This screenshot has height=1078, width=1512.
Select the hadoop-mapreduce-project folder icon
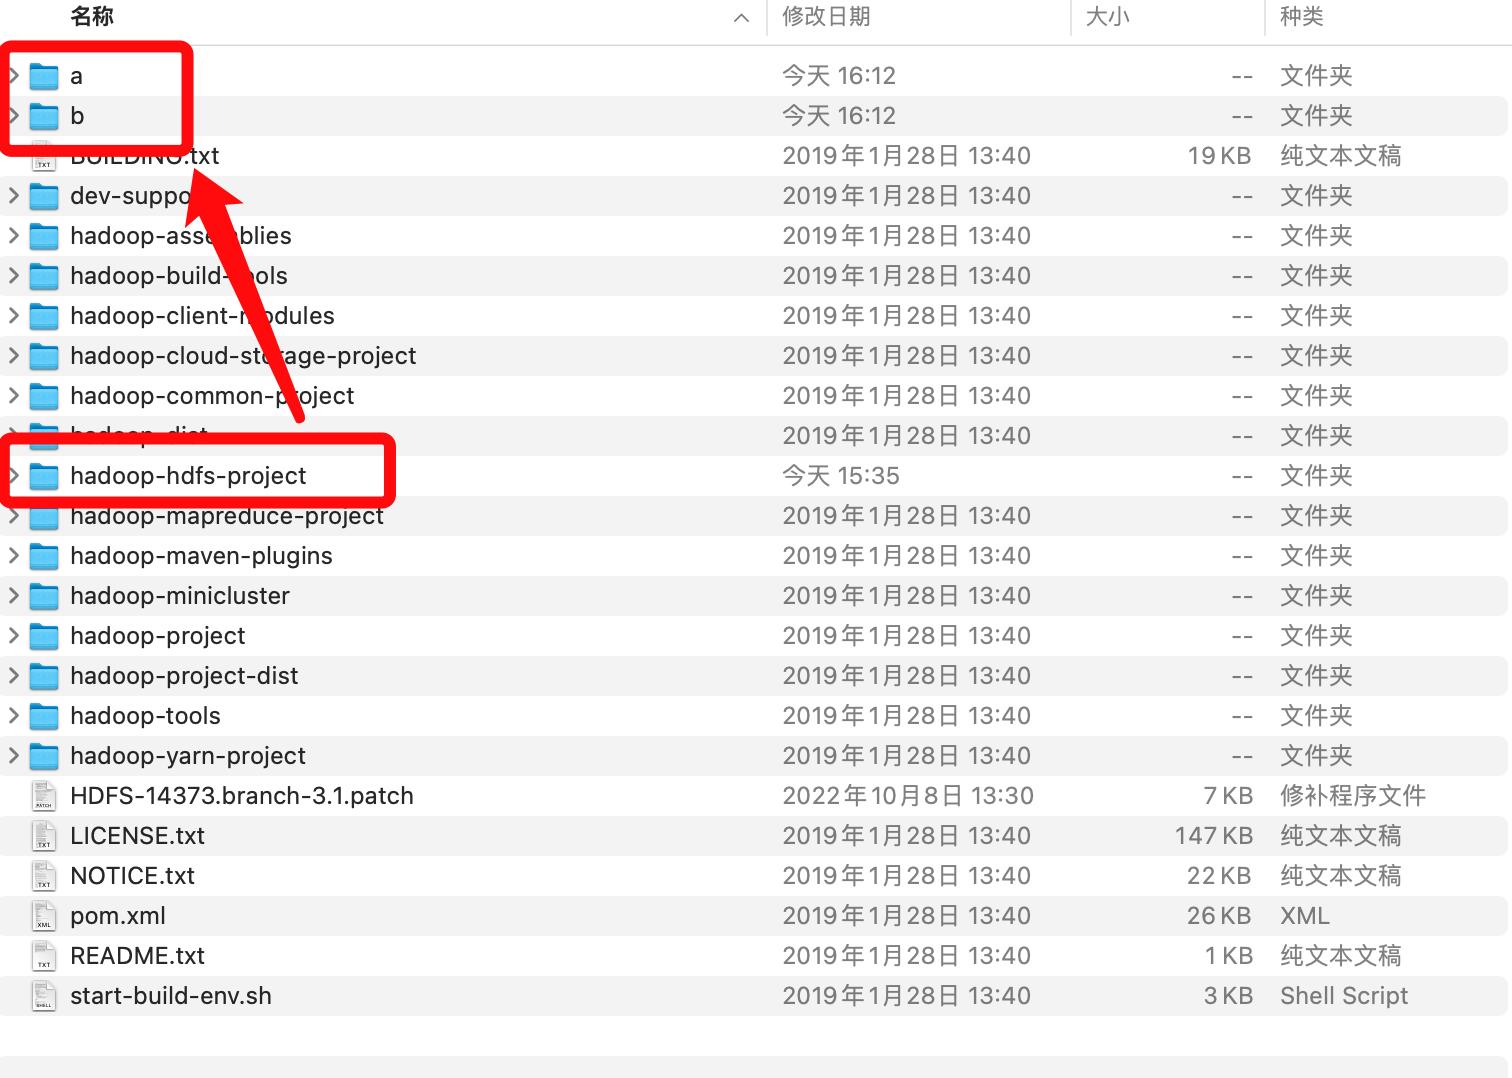click(x=44, y=518)
